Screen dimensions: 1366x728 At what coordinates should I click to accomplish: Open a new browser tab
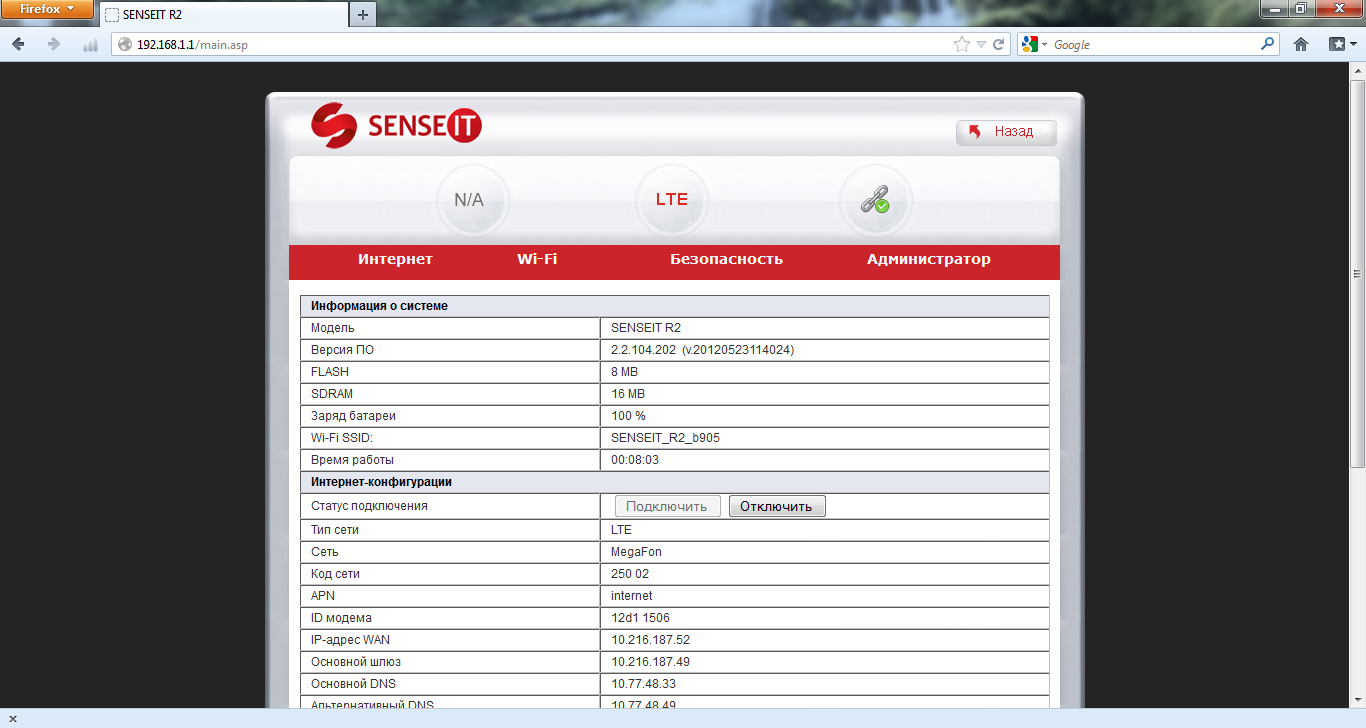tap(363, 14)
